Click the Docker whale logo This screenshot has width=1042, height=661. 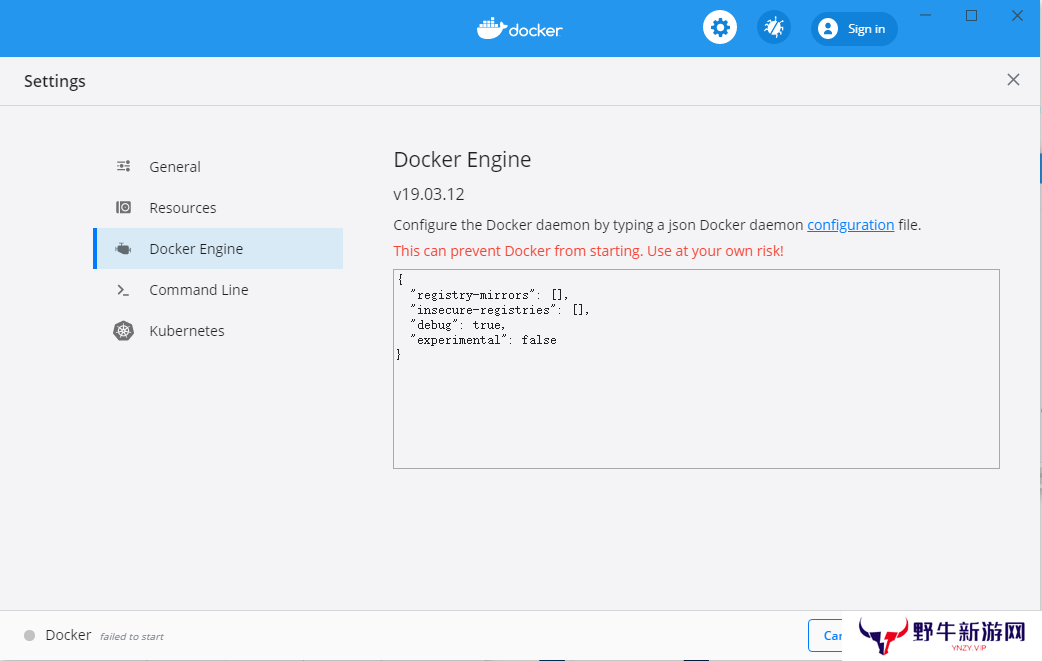point(520,29)
